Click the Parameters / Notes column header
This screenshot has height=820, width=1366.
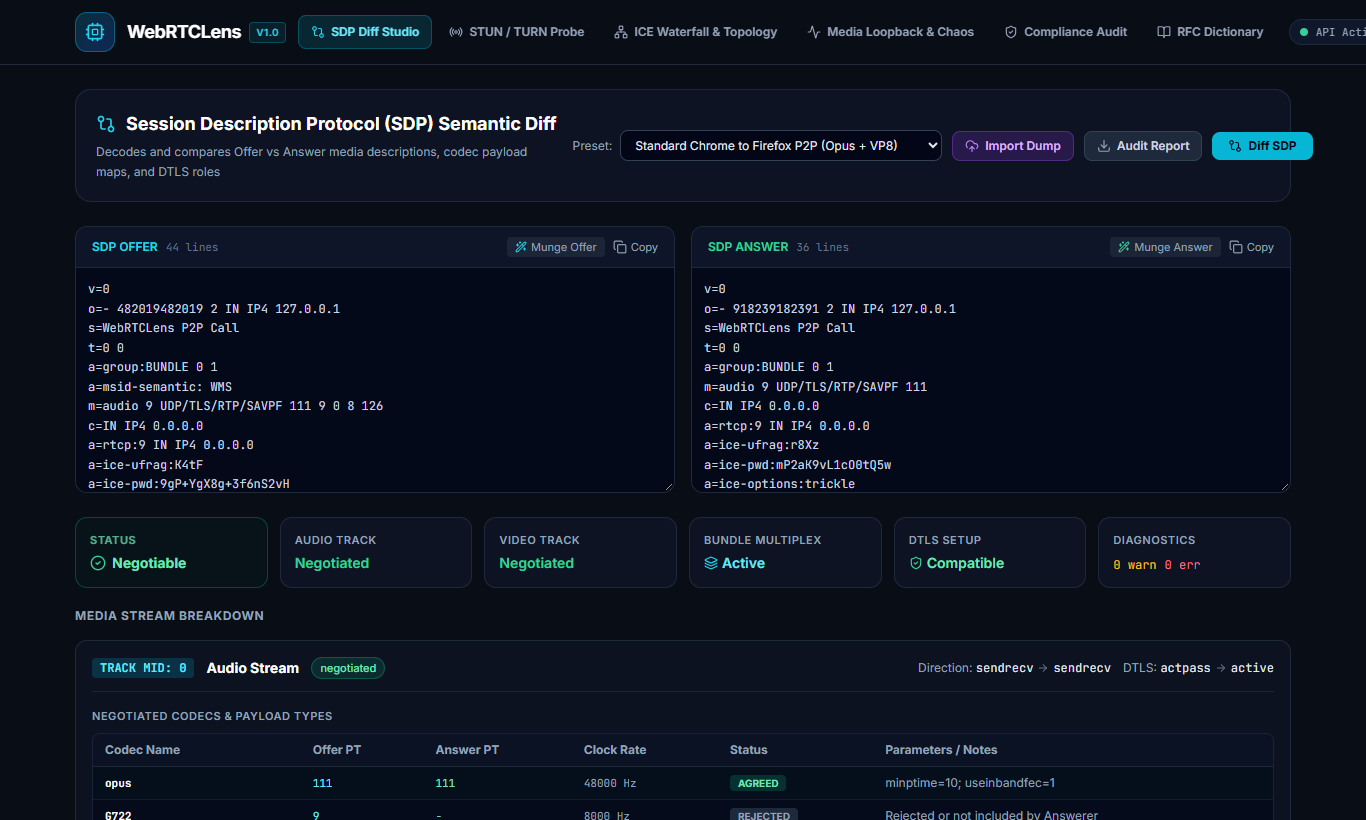point(941,750)
